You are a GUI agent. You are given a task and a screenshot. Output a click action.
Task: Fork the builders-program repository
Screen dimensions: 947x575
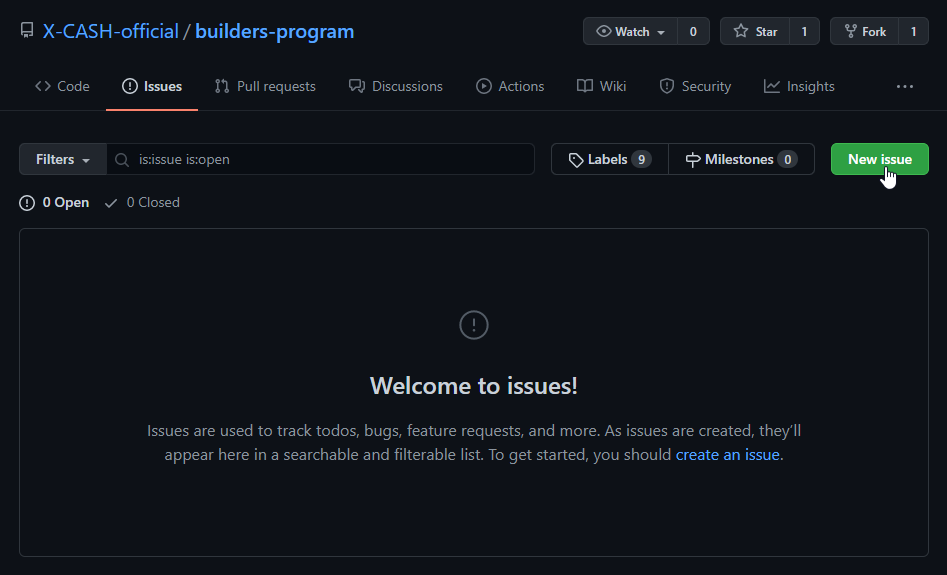tap(865, 31)
